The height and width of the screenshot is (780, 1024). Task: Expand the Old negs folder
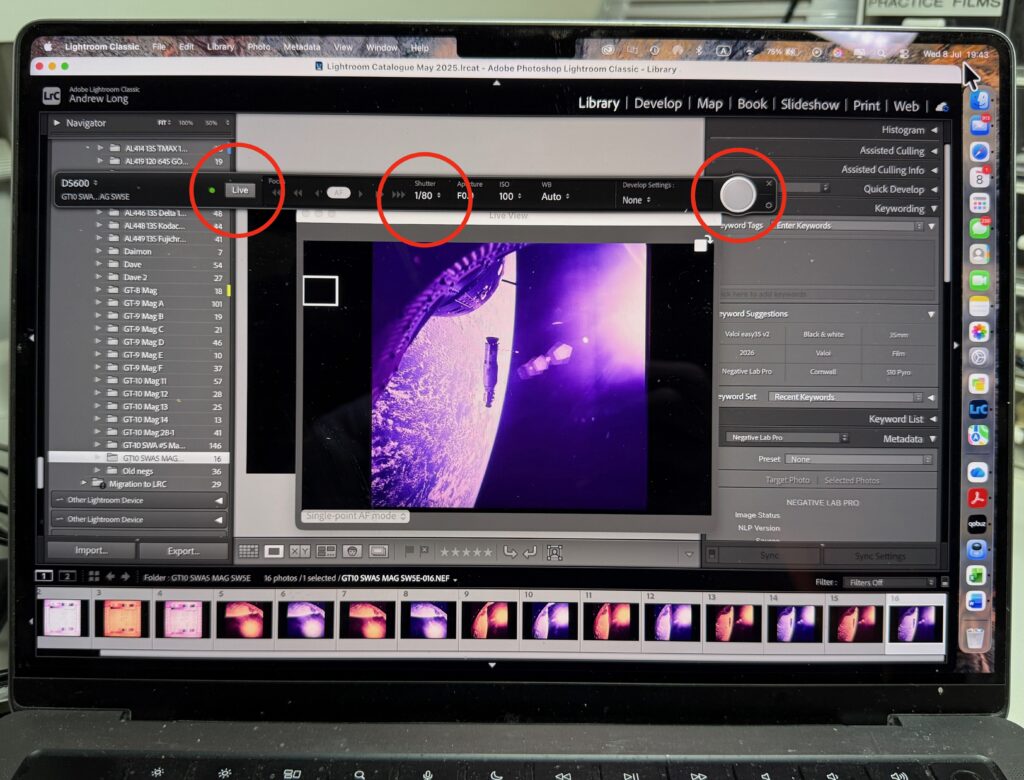[99, 470]
